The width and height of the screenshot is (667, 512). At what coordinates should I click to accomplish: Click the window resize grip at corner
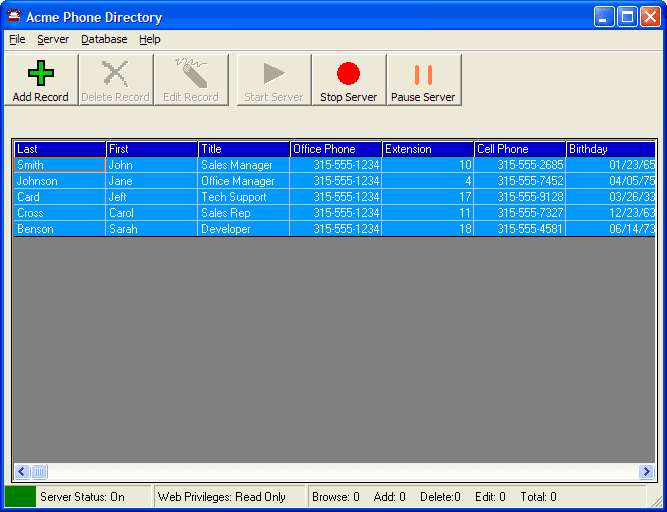tap(656, 501)
